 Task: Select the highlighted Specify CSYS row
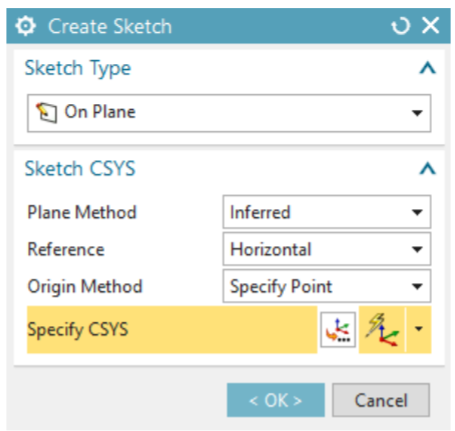point(172,330)
